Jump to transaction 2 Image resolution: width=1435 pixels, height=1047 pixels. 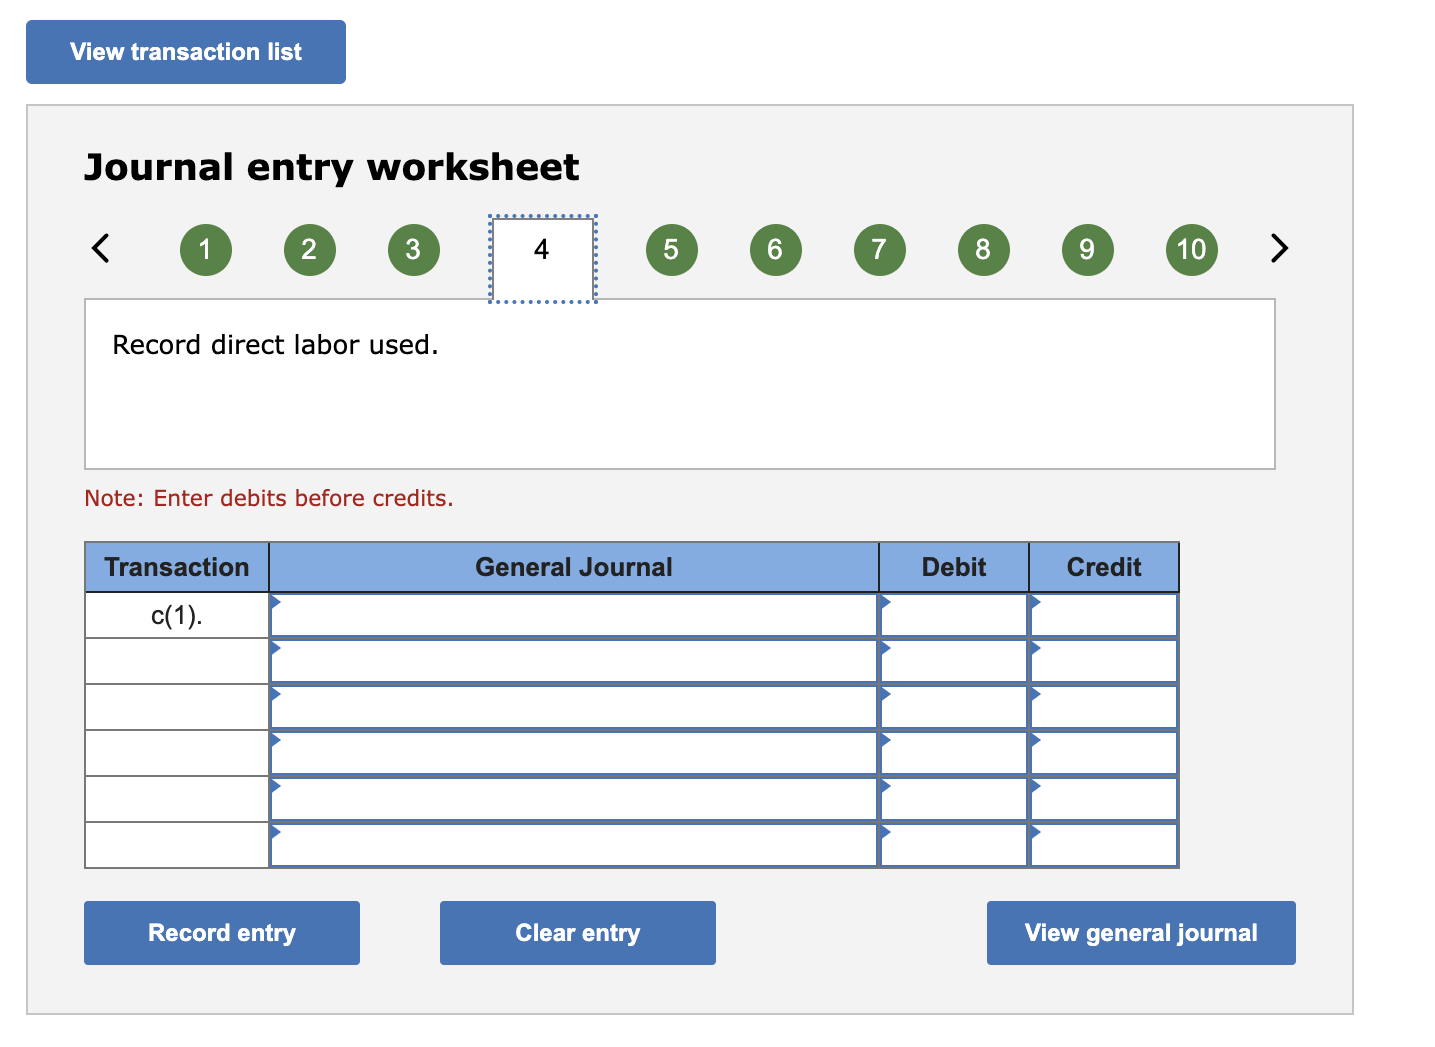pos(310,250)
